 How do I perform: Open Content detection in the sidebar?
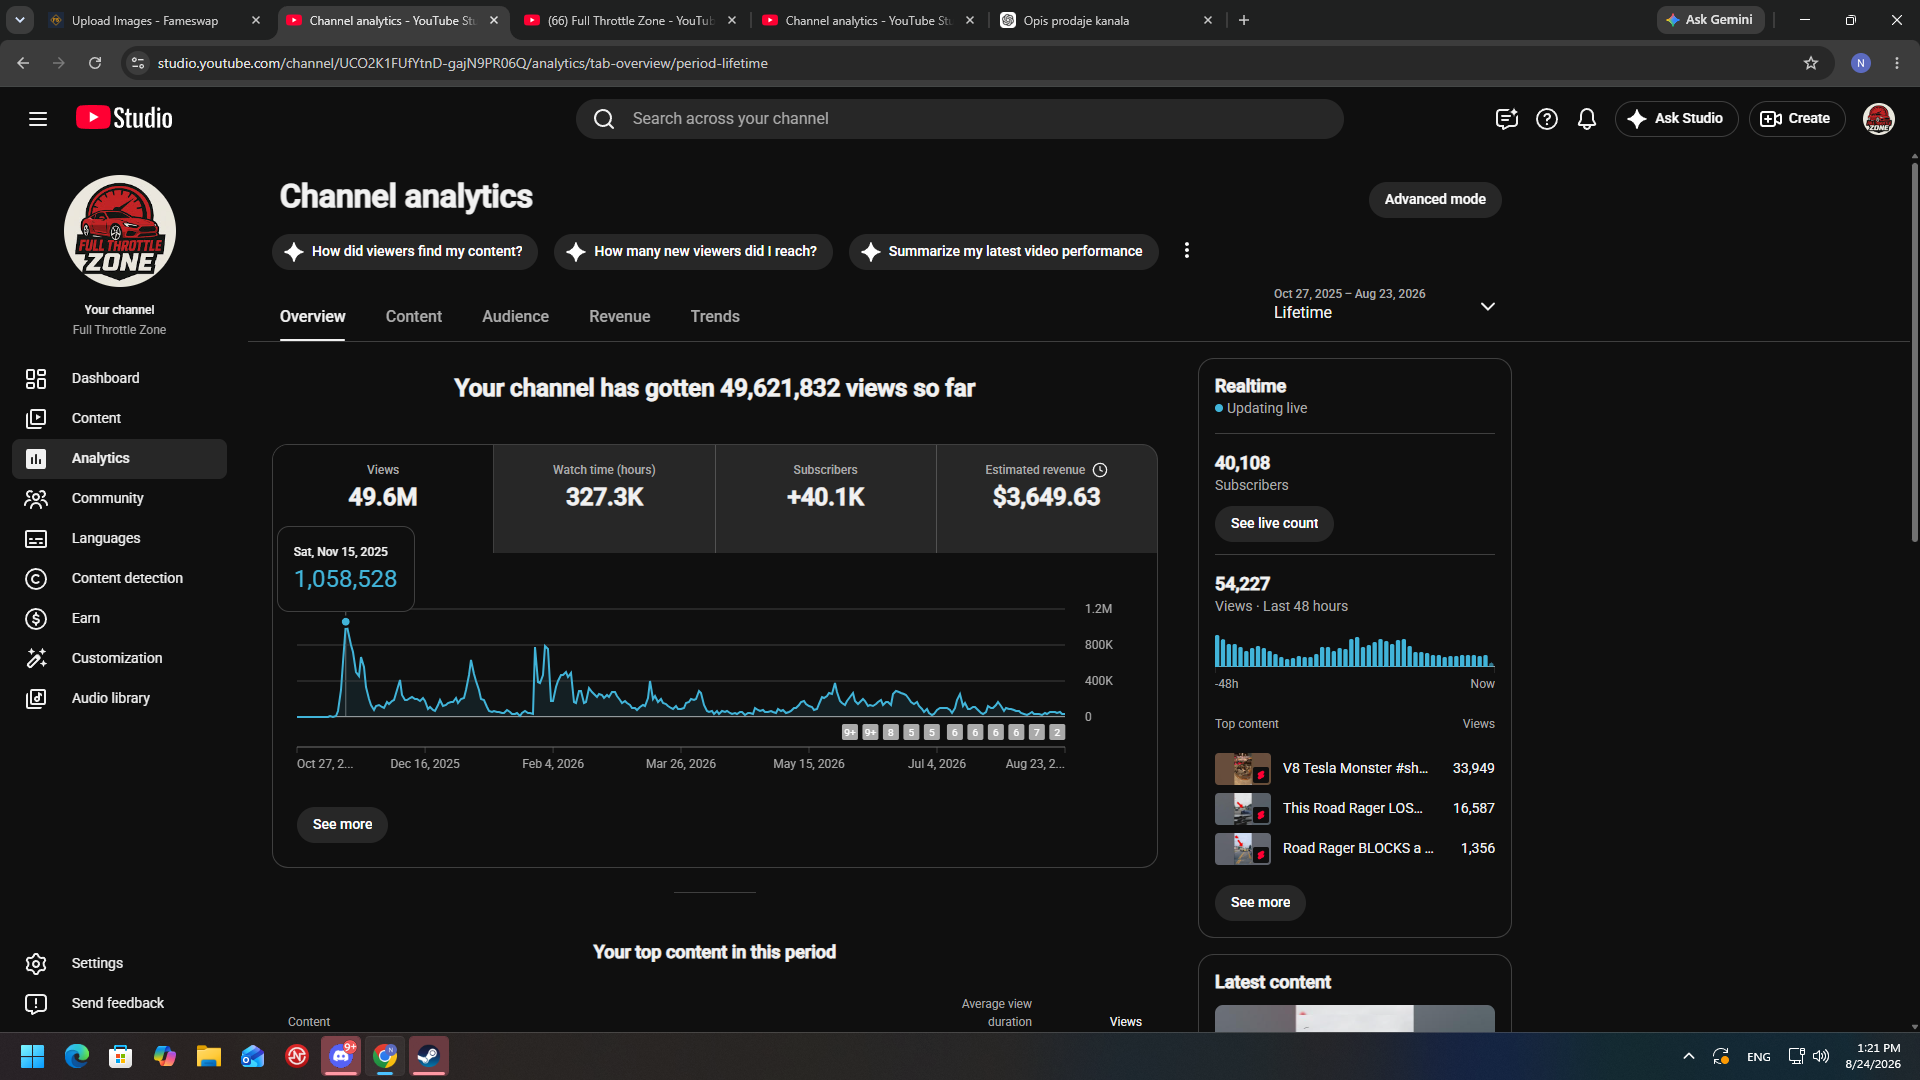coord(119,578)
